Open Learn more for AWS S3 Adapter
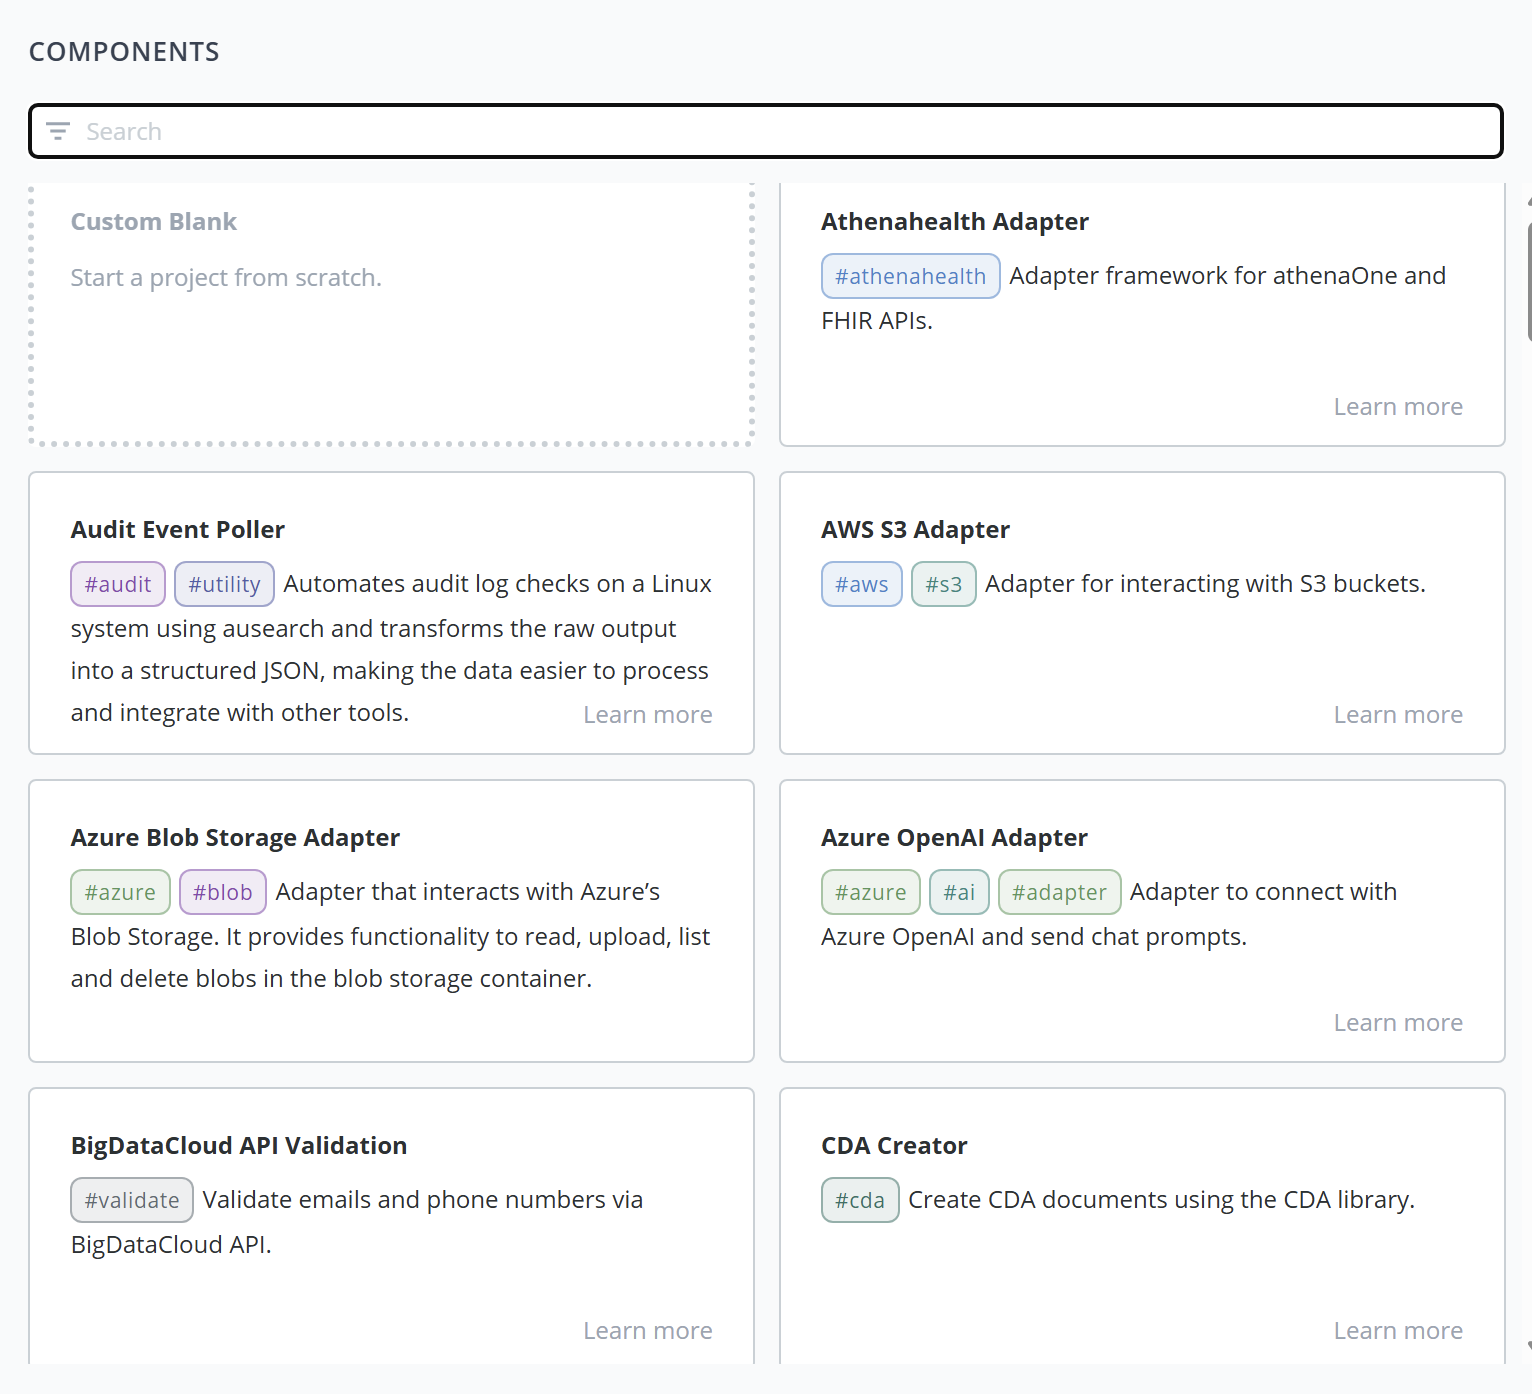Viewport: 1532px width, 1394px height. [x=1398, y=715]
